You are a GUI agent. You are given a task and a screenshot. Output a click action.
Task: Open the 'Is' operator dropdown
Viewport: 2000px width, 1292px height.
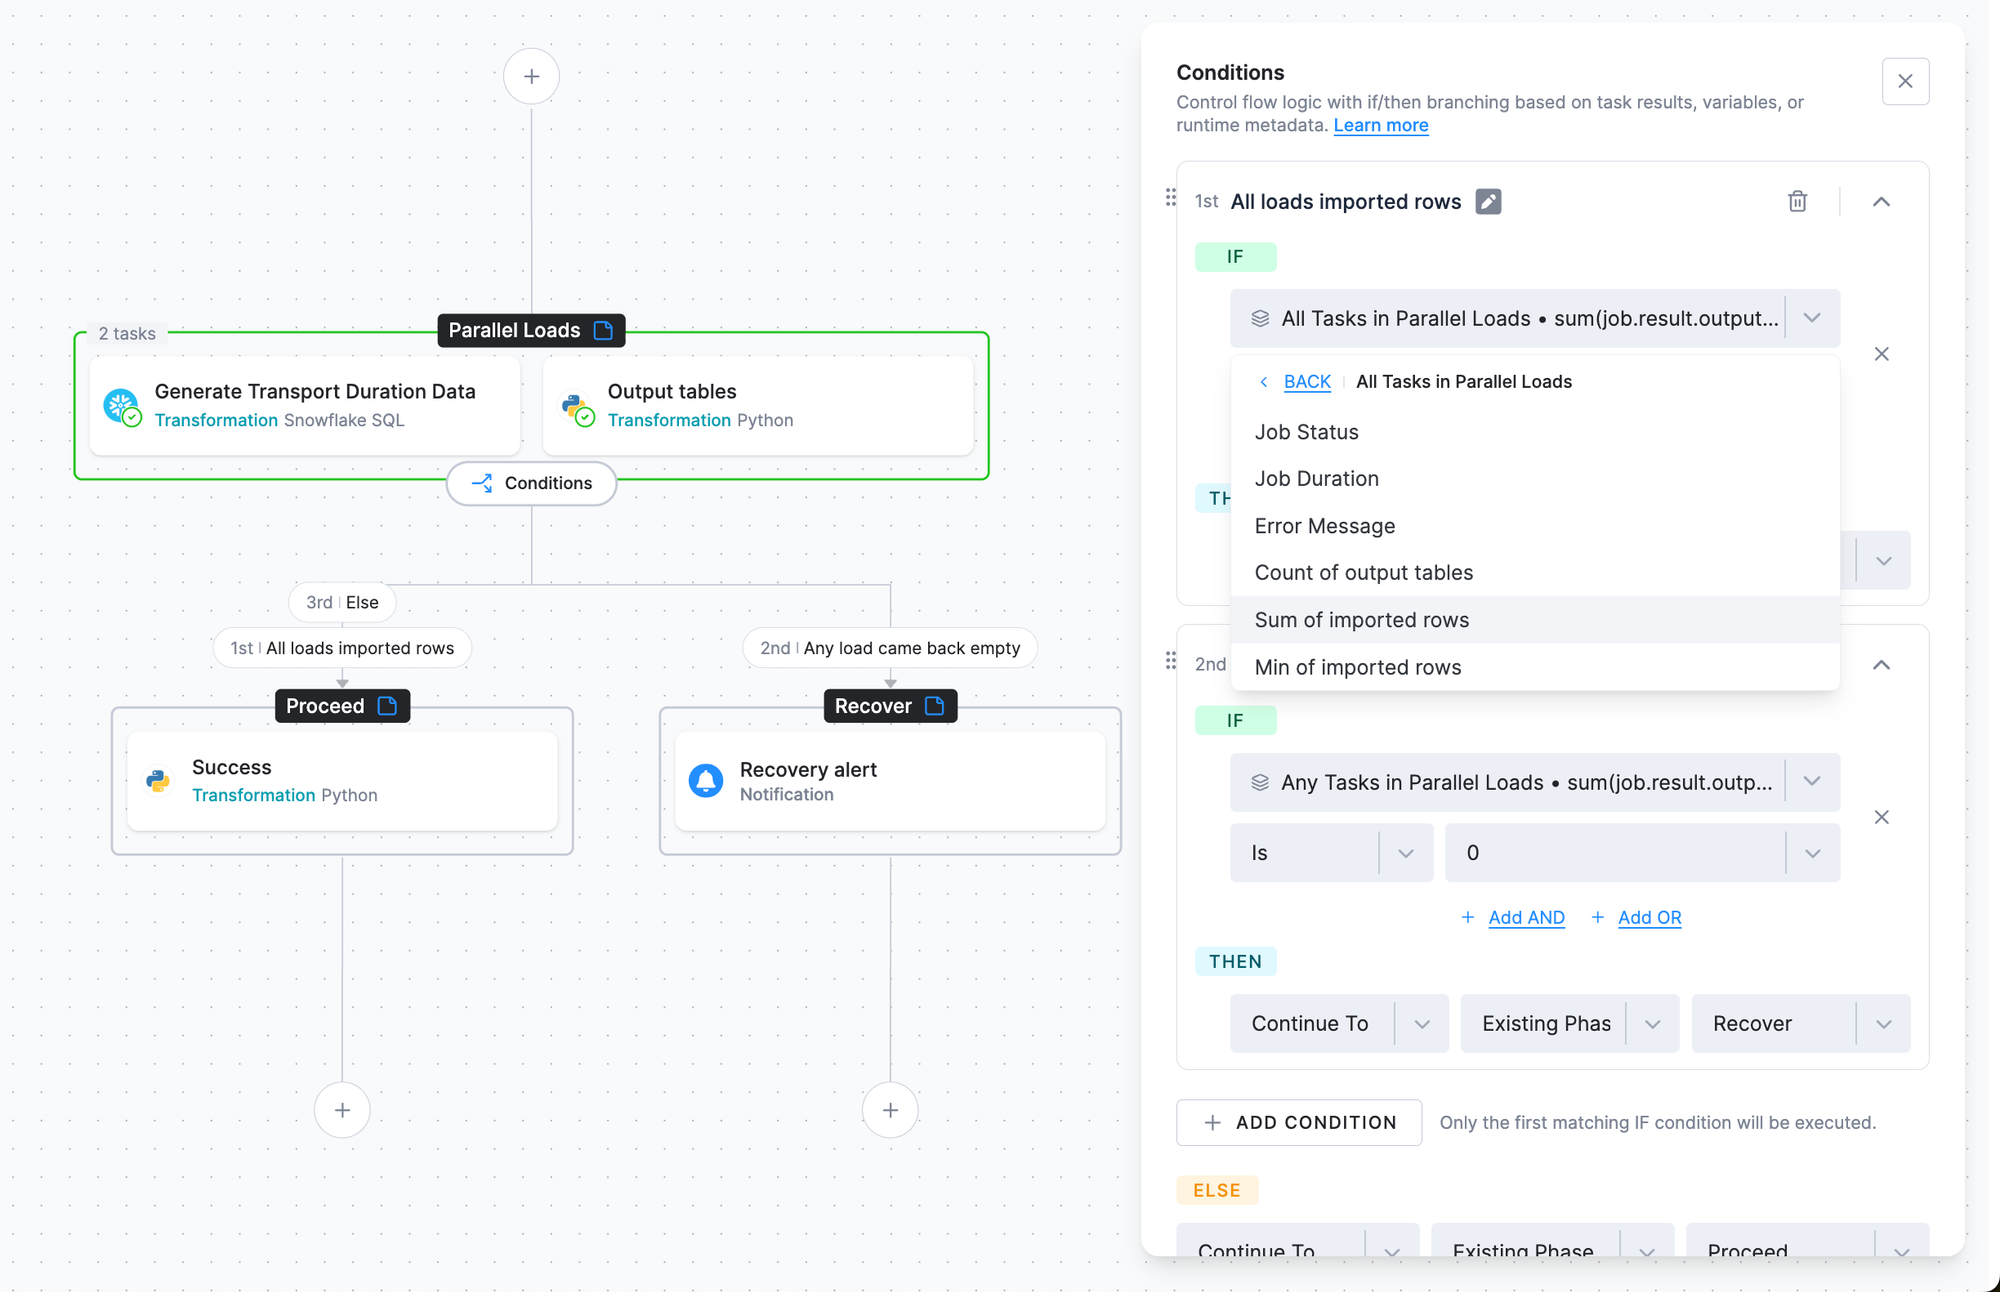pos(1331,853)
